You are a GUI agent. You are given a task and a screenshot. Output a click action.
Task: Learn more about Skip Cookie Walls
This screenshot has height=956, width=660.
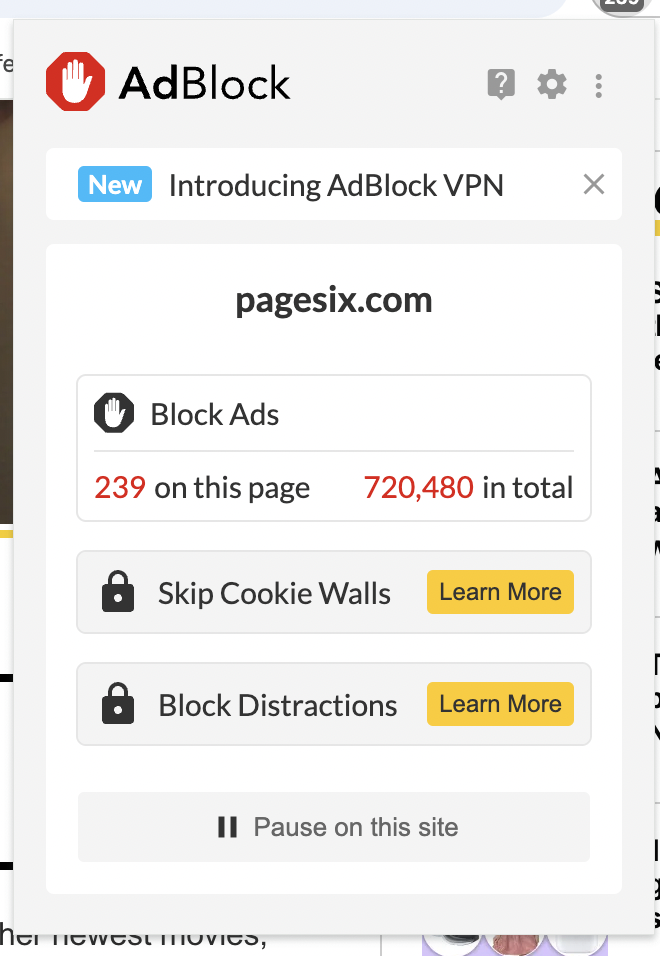tap(500, 592)
